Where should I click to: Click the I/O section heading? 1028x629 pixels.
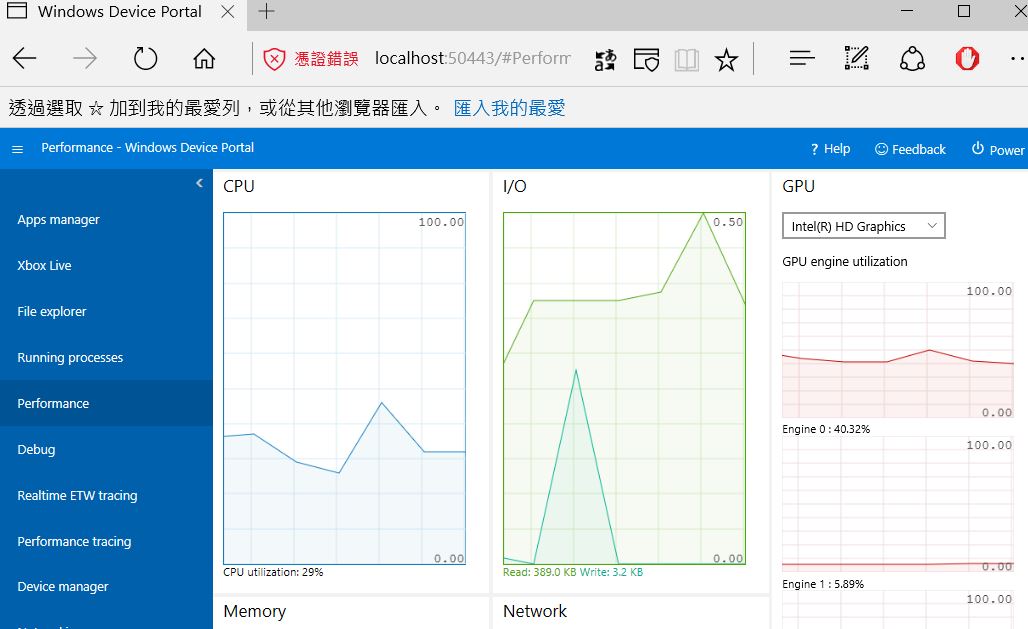tap(515, 186)
